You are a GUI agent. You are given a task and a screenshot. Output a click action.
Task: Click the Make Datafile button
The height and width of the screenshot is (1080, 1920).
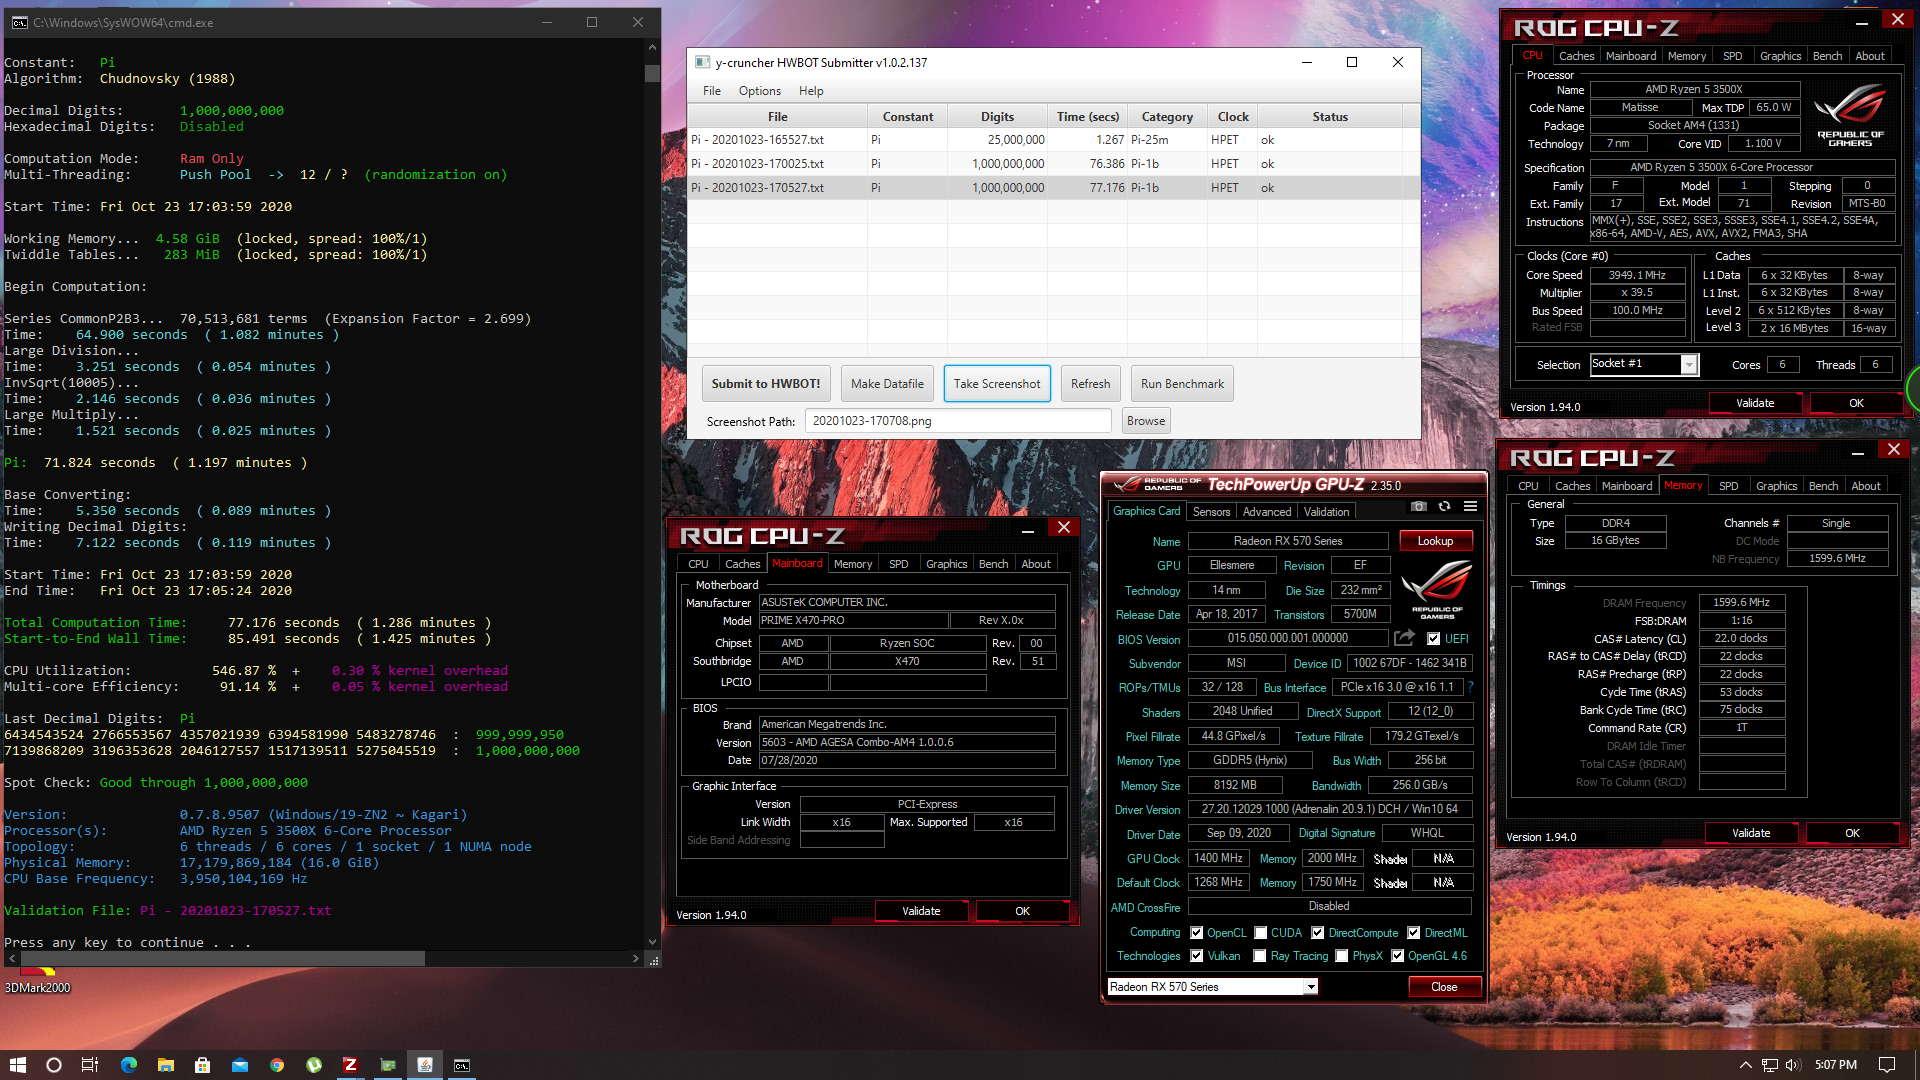pyautogui.click(x=887, y=384)
